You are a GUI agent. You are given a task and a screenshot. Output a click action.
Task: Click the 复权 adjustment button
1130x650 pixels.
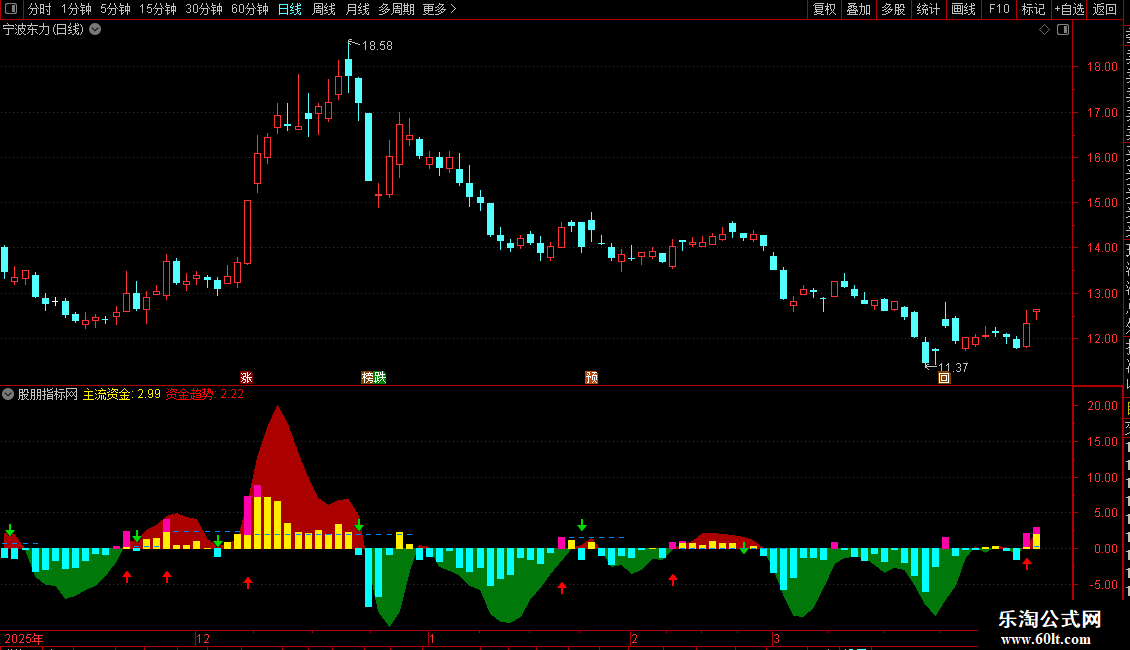(824, 9)
